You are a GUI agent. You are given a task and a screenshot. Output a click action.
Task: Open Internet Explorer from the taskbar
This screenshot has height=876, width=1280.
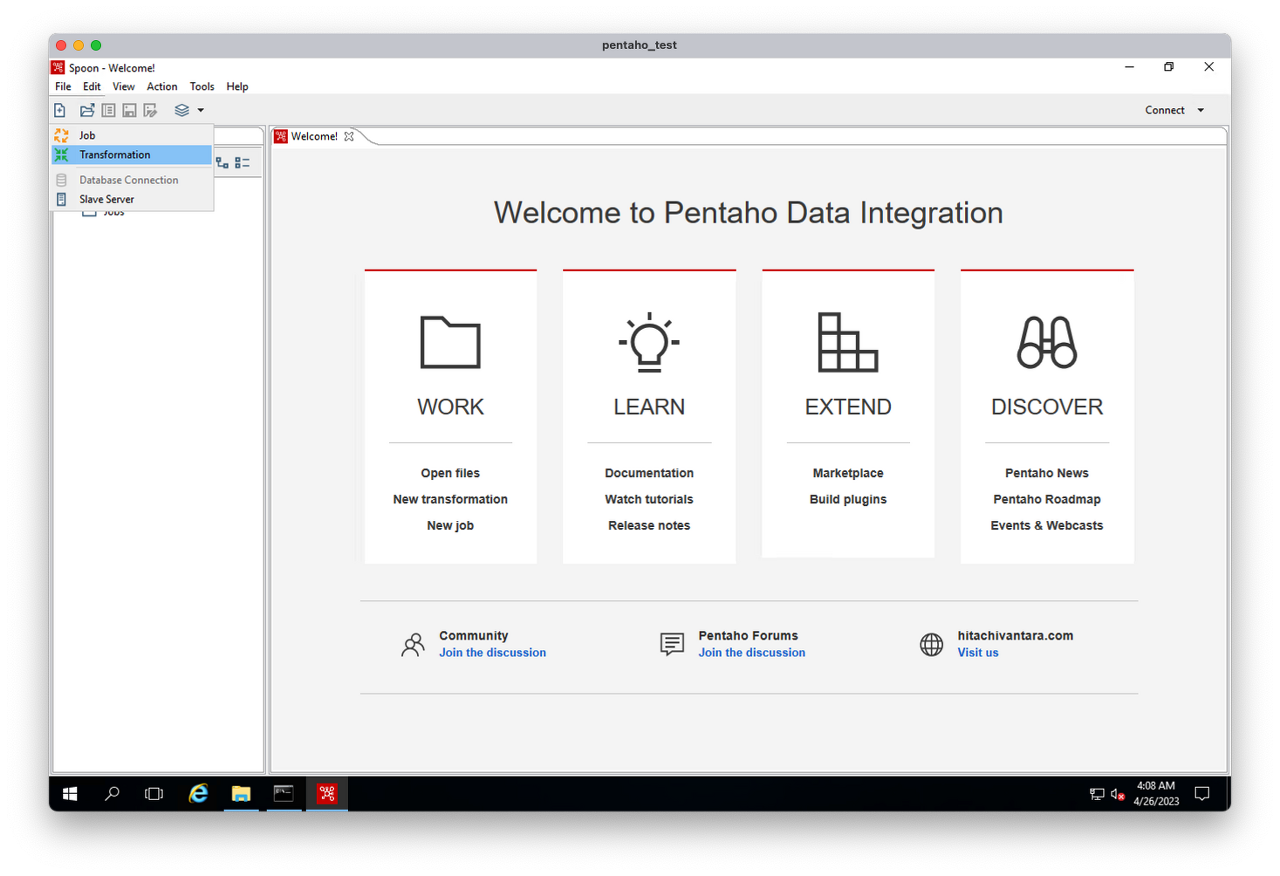198,794
